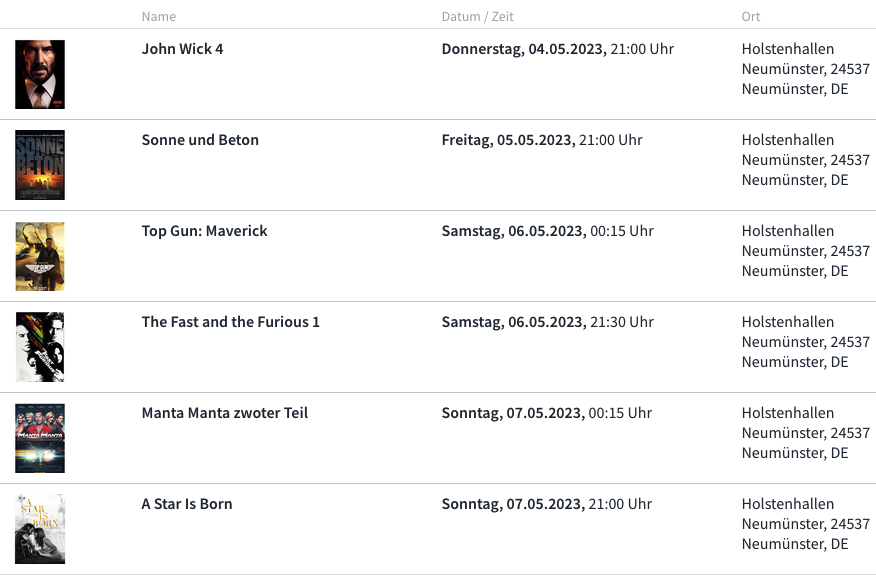Open the Sonne und Beton poster thumbnail
The image size is (876, 578).
40,165
